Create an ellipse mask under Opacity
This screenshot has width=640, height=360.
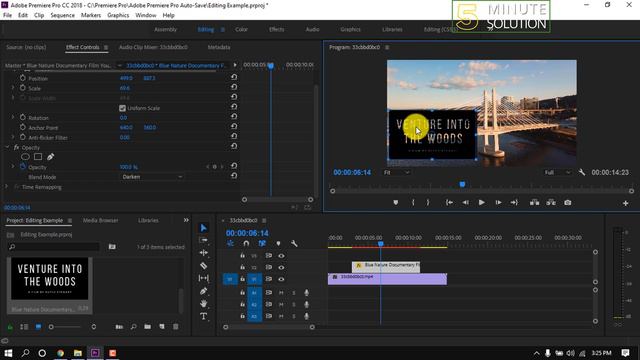(x=25, y=157)
